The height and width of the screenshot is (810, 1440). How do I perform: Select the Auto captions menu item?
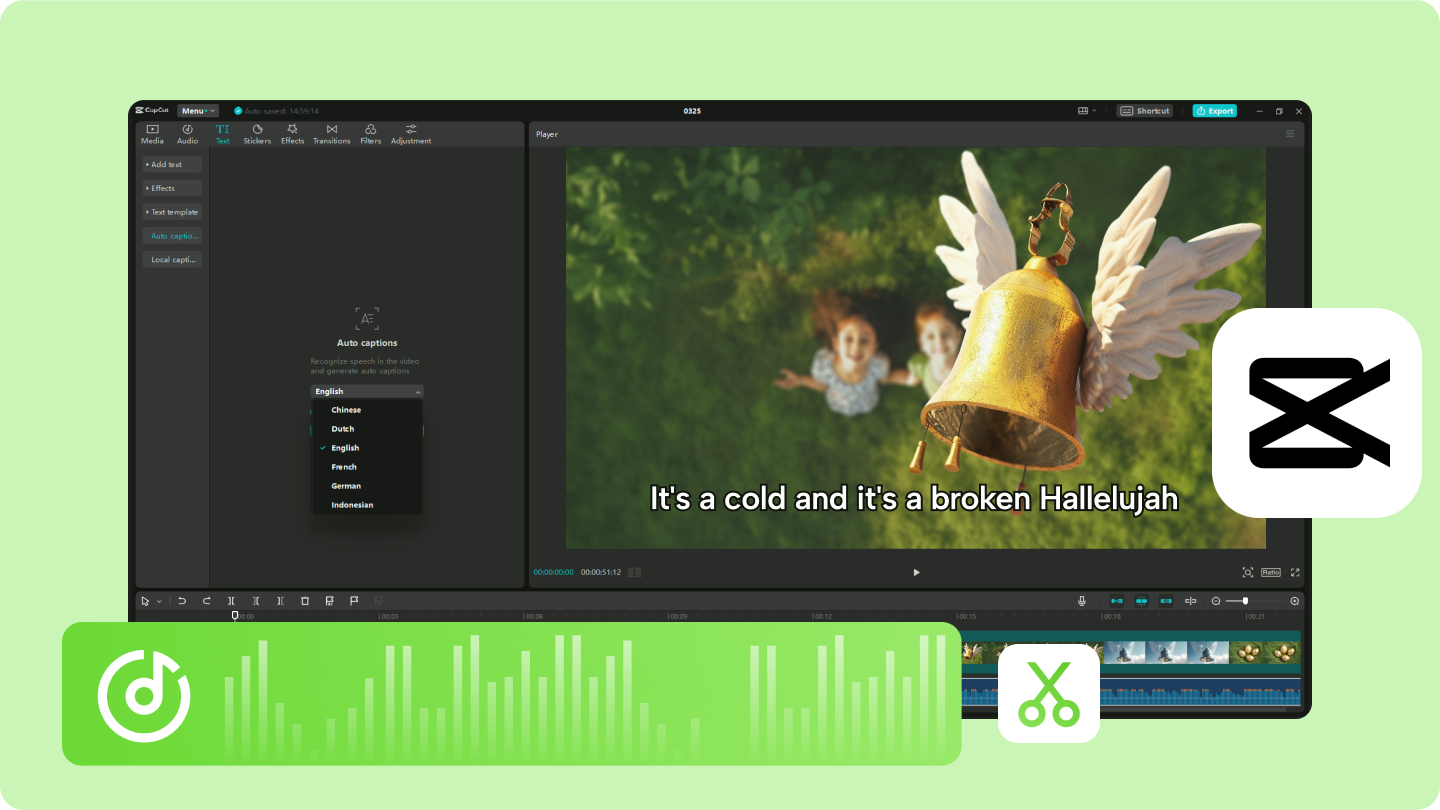pyautogui.click(x=171, y=235)
